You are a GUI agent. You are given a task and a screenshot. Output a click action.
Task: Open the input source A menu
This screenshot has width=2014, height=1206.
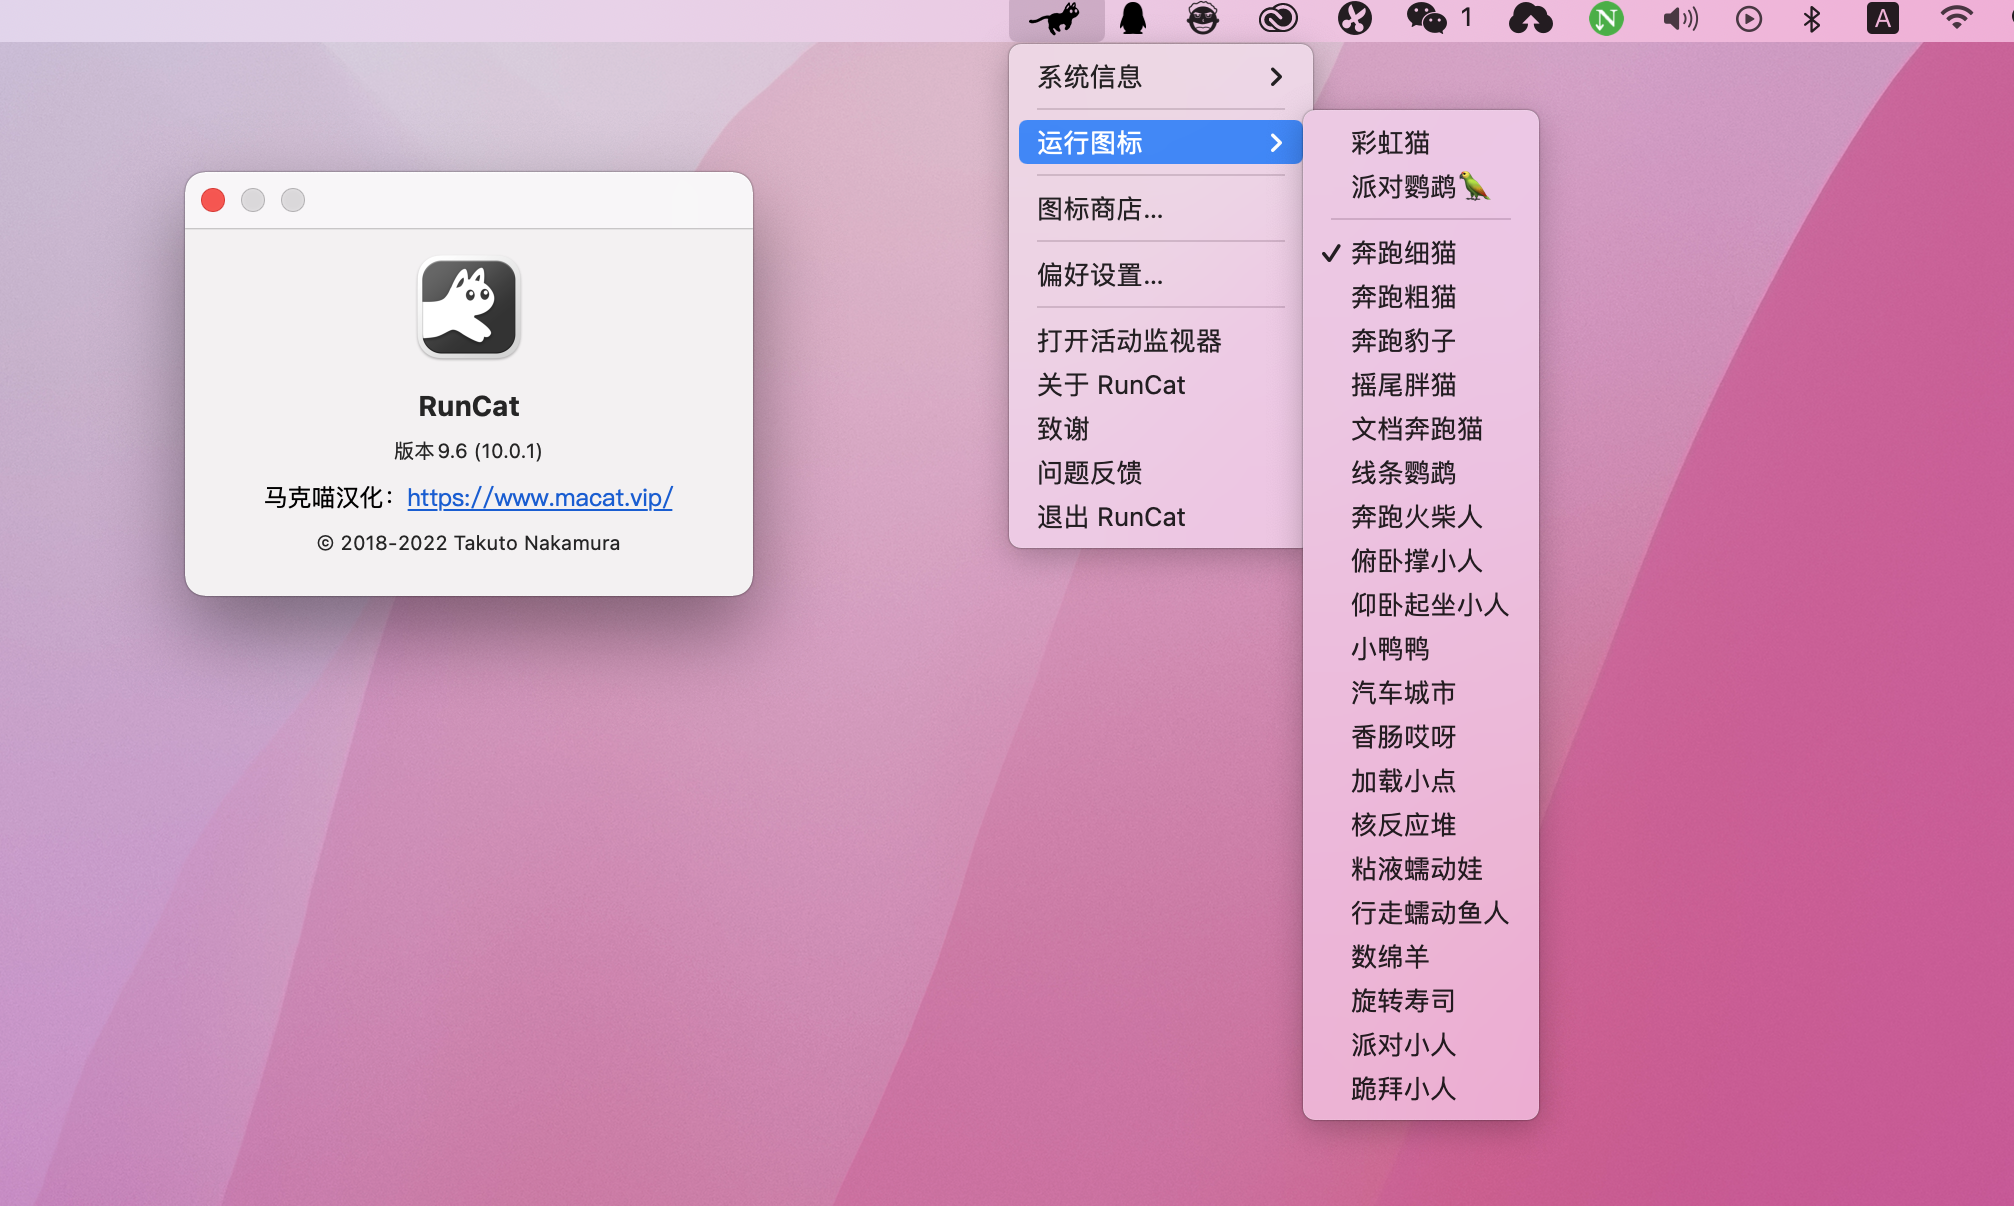[x=1882, y=19]
